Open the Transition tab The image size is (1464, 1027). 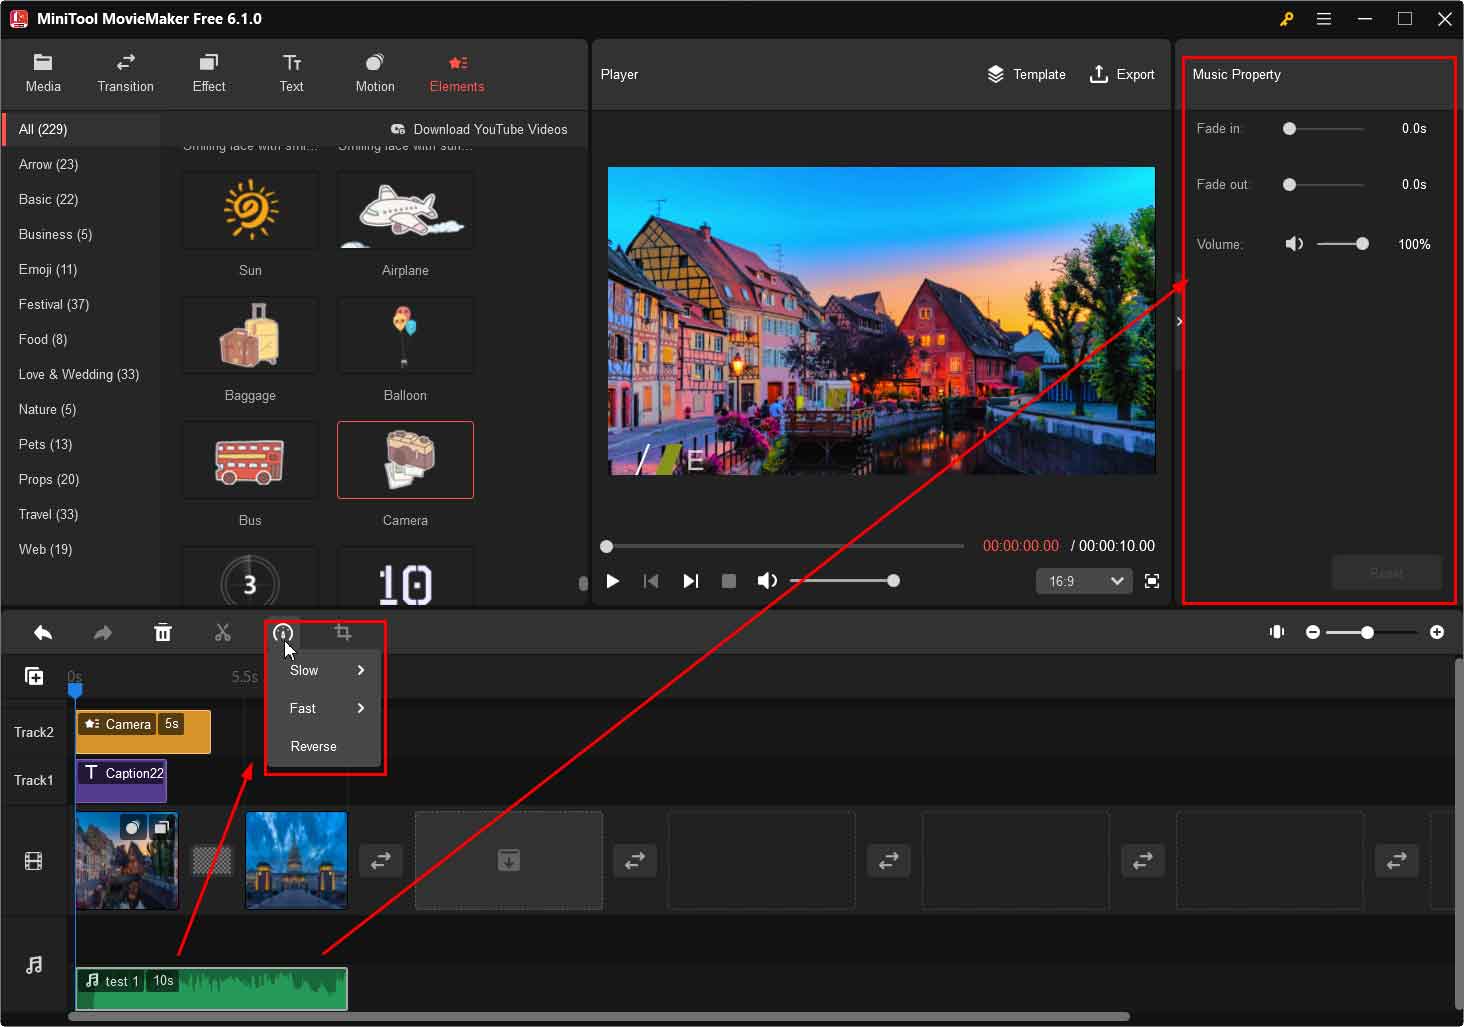coord(126,73)
